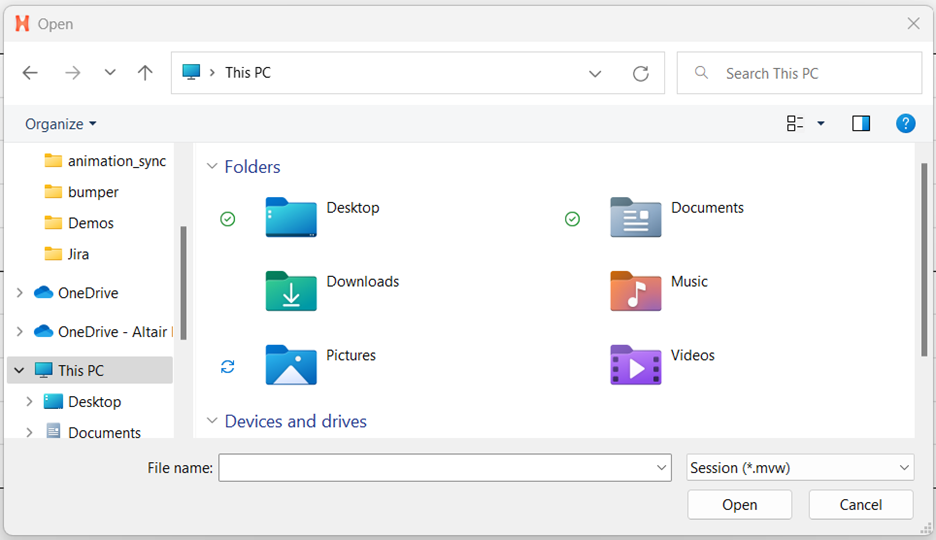Open the Downloads folder icon
936x540 pixels.
pyautogui.click(x=291, y=291)
